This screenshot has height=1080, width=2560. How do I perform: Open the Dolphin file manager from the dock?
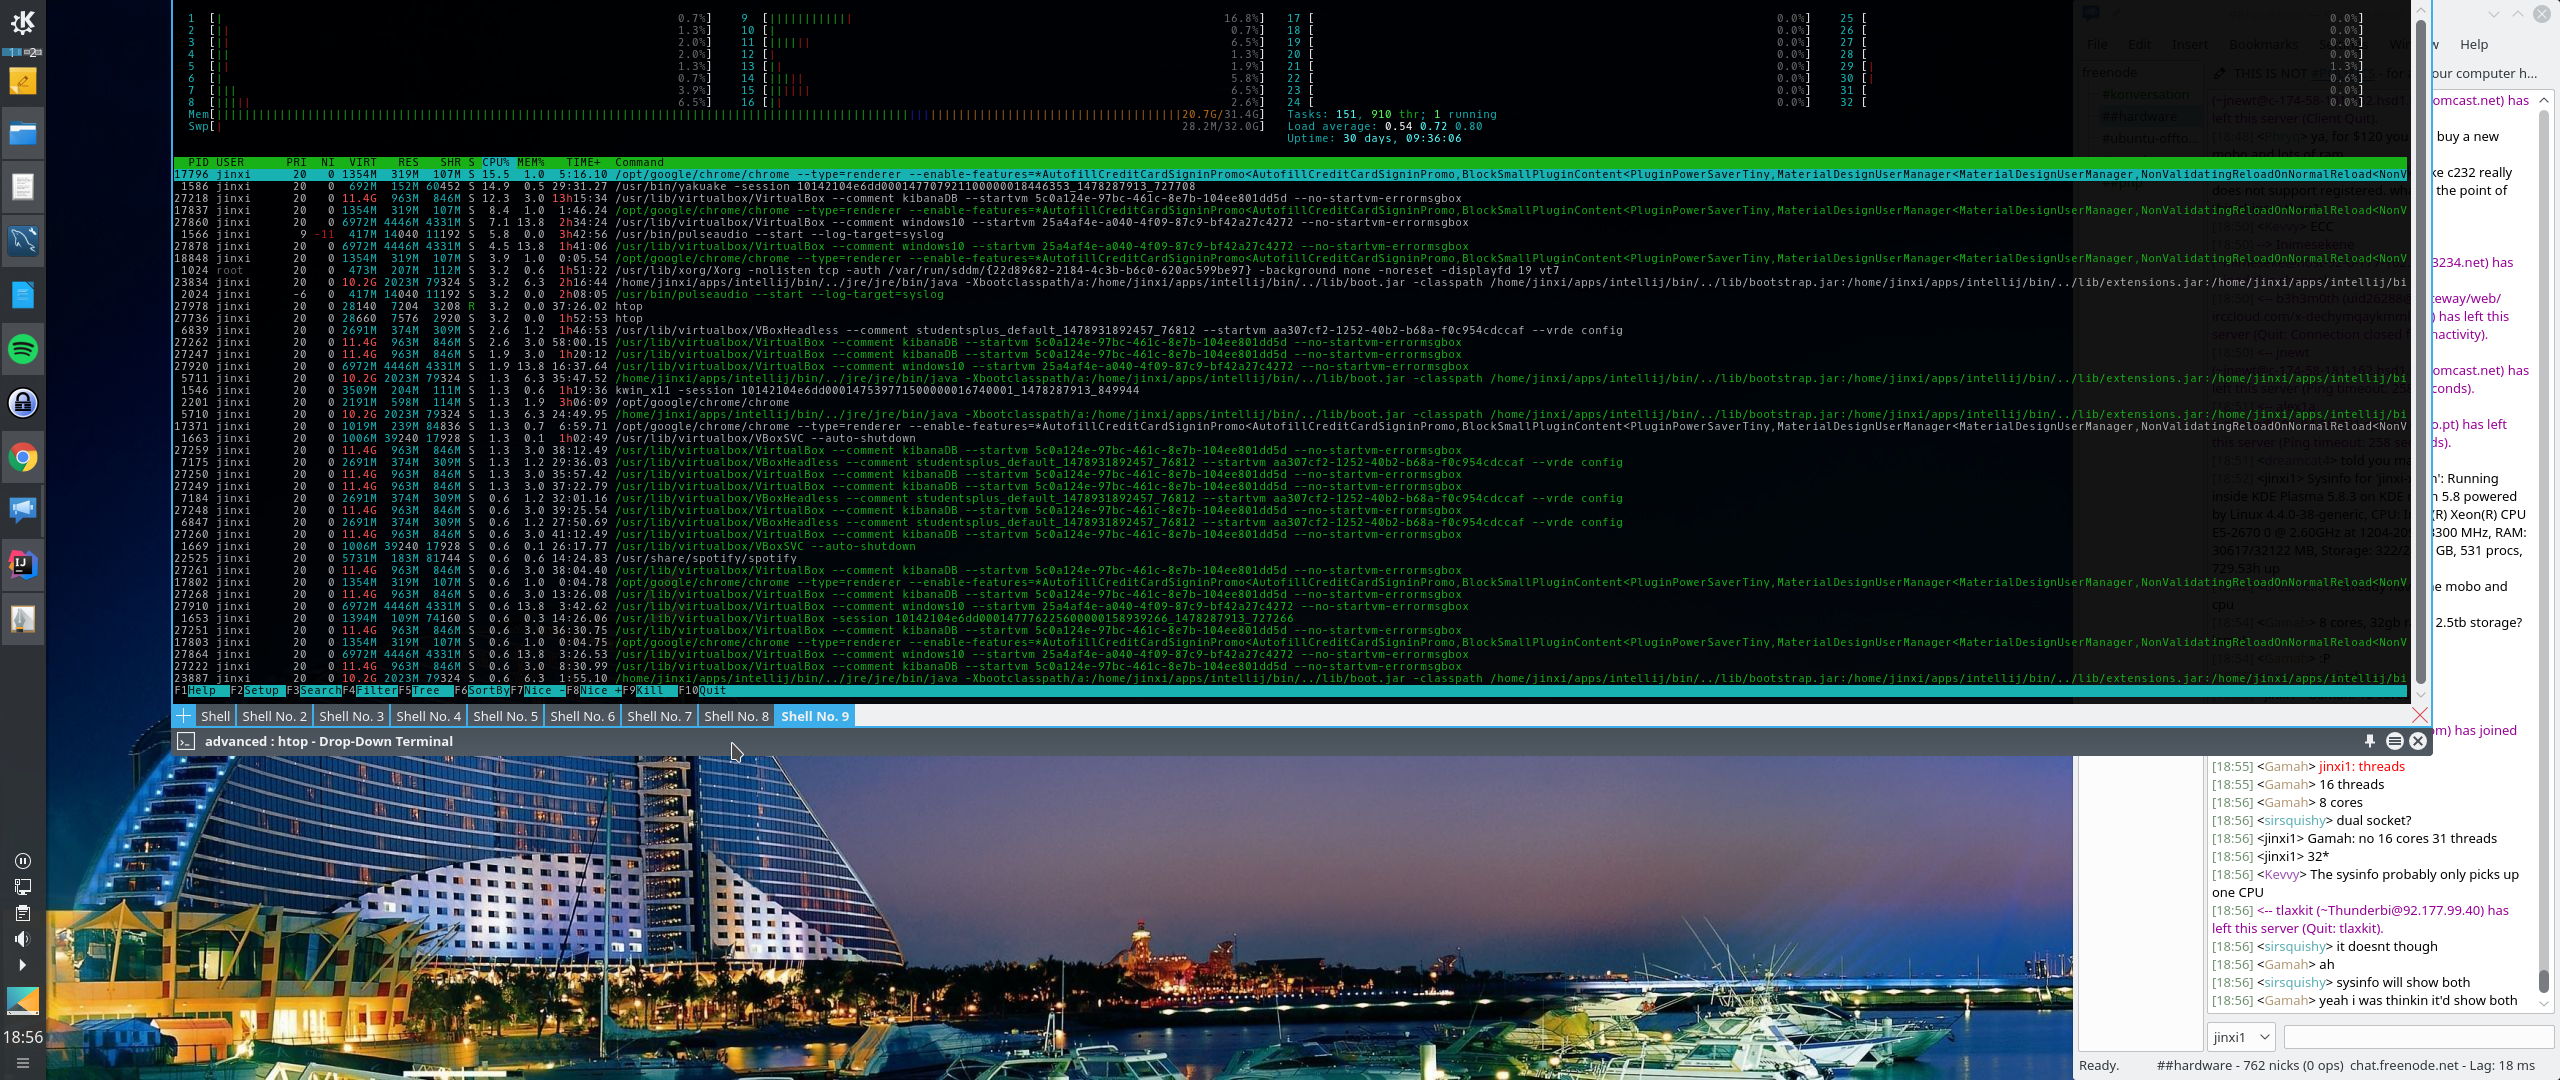22,134
